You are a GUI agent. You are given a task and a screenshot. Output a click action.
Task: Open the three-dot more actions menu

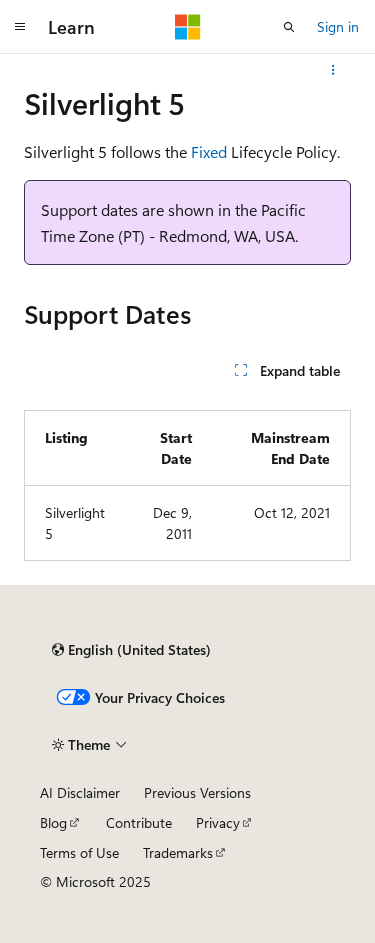333,70
